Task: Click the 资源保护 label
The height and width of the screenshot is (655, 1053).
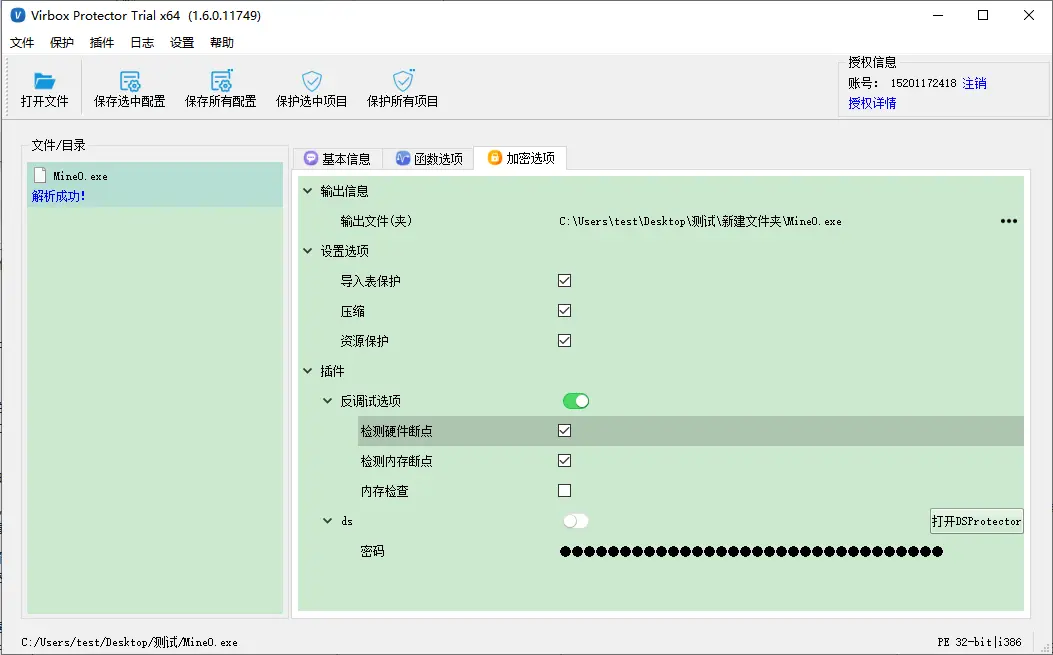Action: coord(364,341)
